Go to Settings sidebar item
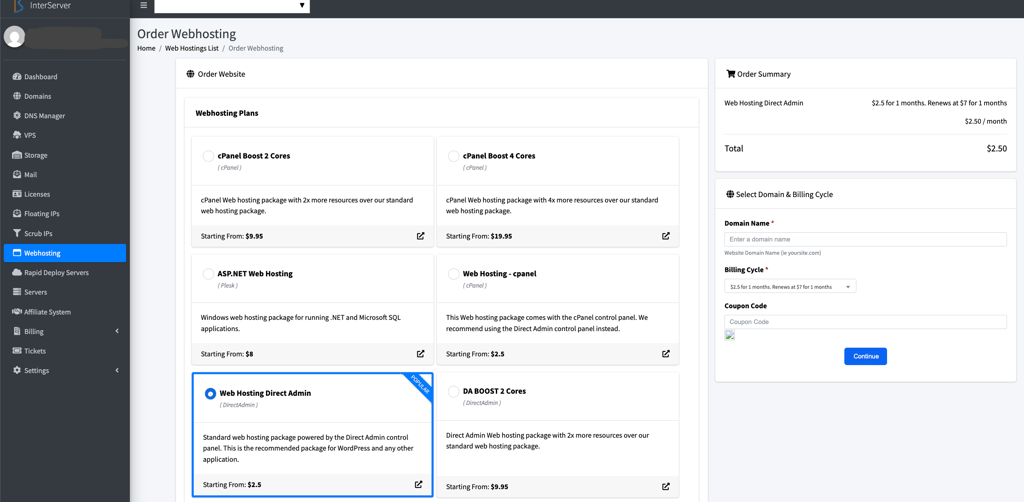Screen dimensions: 1024x502 tap(65, 370)
